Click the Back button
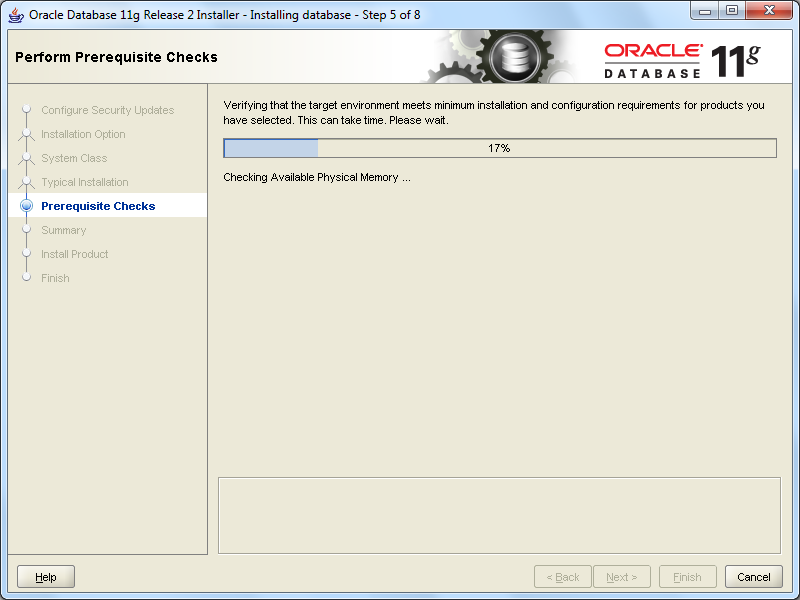Image resolution: width=800 pixels, height=600 pixels. point(562,577)
